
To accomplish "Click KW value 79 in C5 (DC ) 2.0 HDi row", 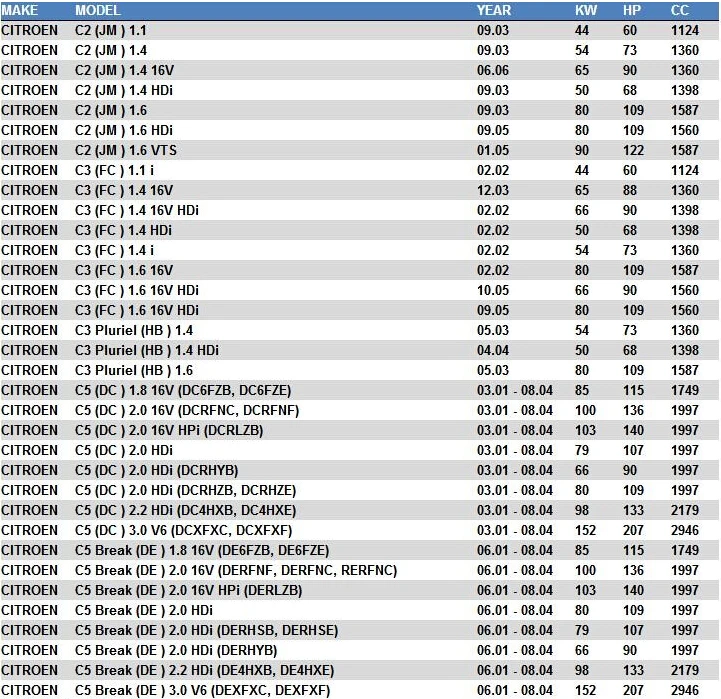I will coord(582,450).
